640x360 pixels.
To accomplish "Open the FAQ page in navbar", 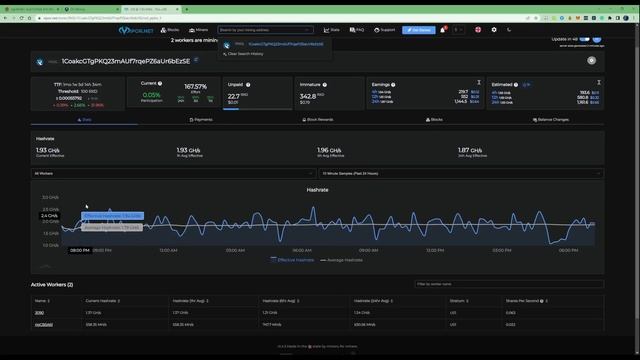I will coord(357,30).
